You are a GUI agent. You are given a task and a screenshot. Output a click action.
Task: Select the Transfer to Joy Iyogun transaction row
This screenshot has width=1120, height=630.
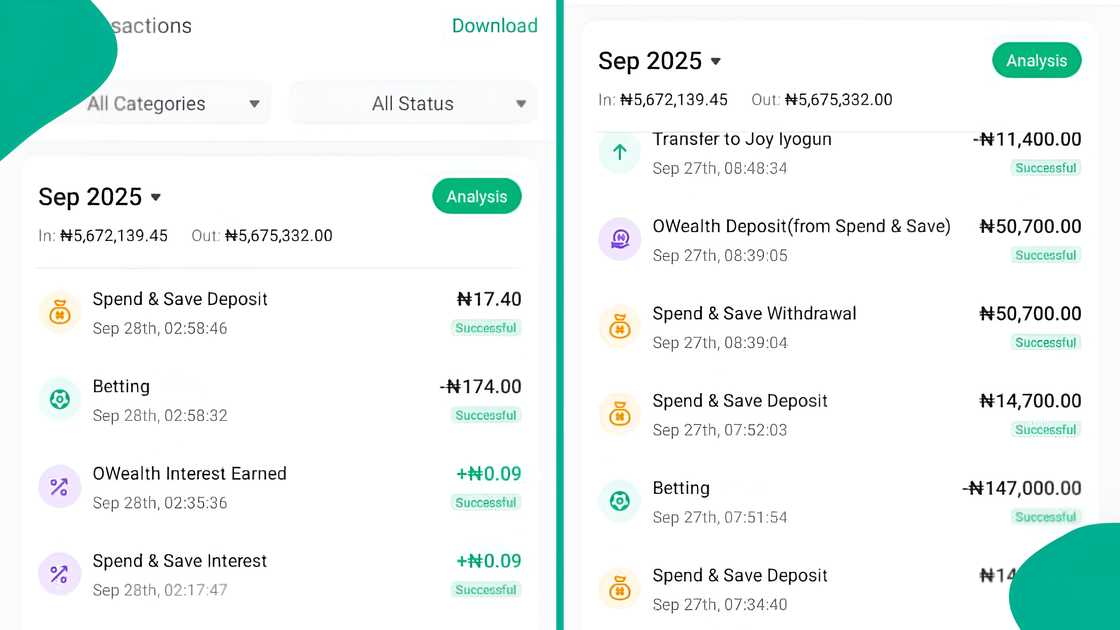pyautogui.click(x=800, y=152)
